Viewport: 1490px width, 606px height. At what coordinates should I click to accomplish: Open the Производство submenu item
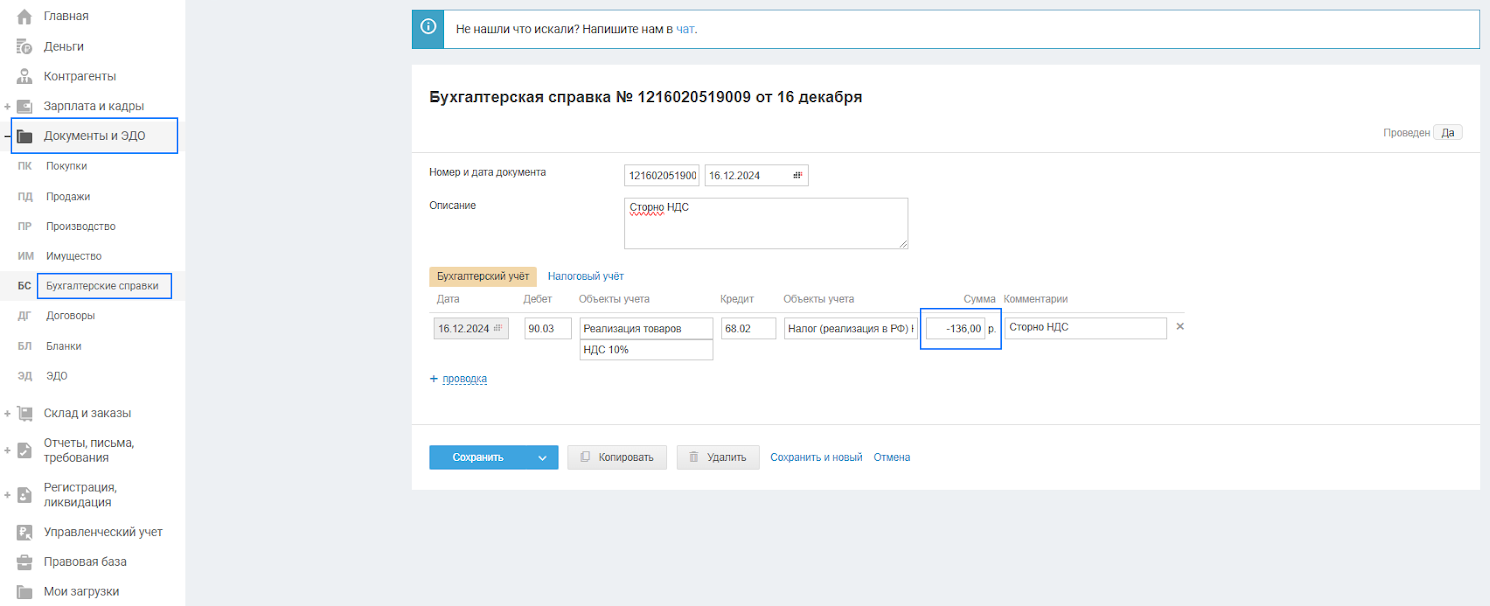(81, 227)
